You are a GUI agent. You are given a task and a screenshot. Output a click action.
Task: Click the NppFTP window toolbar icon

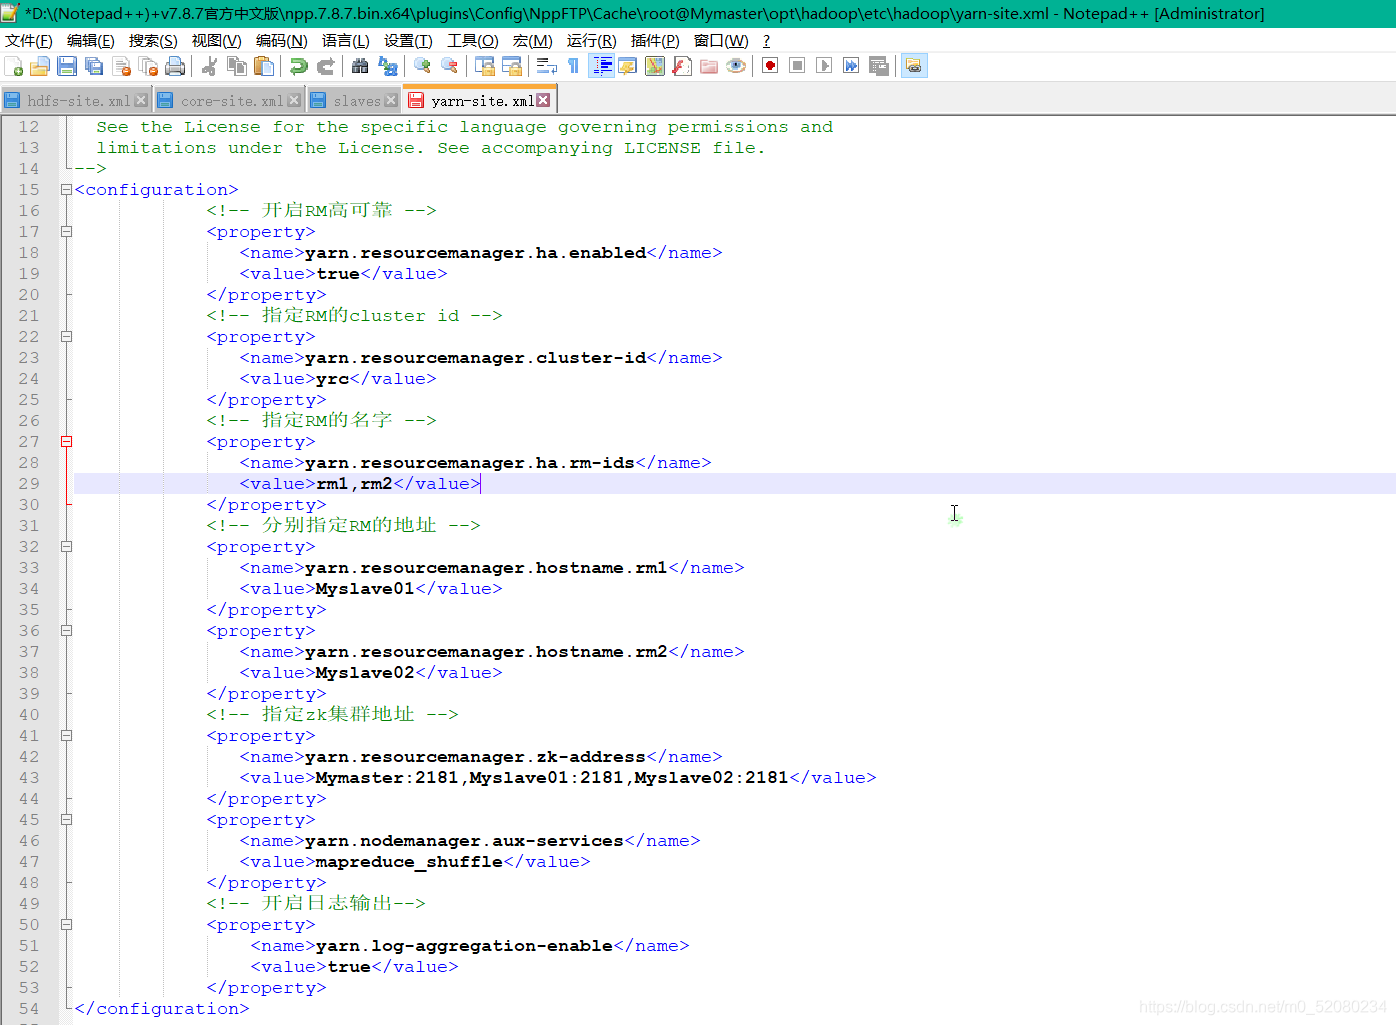pos(914,66)
